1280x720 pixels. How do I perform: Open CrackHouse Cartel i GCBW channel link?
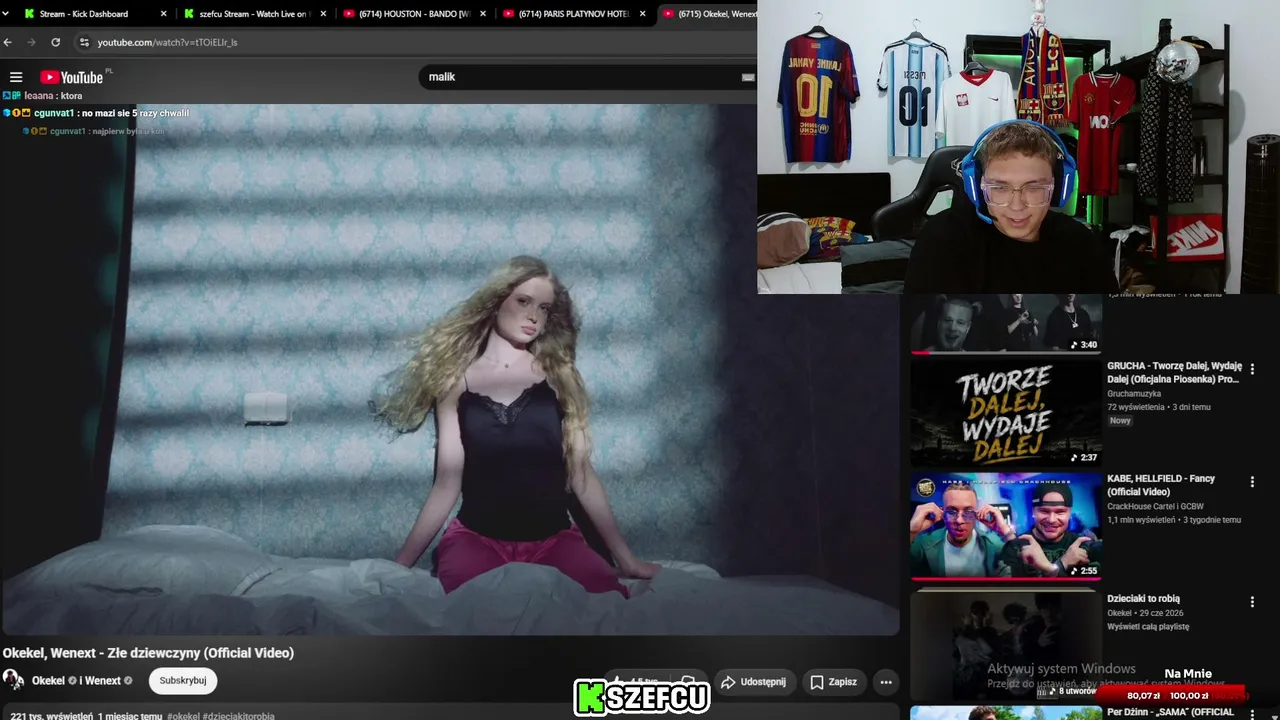pos(1155,507)
